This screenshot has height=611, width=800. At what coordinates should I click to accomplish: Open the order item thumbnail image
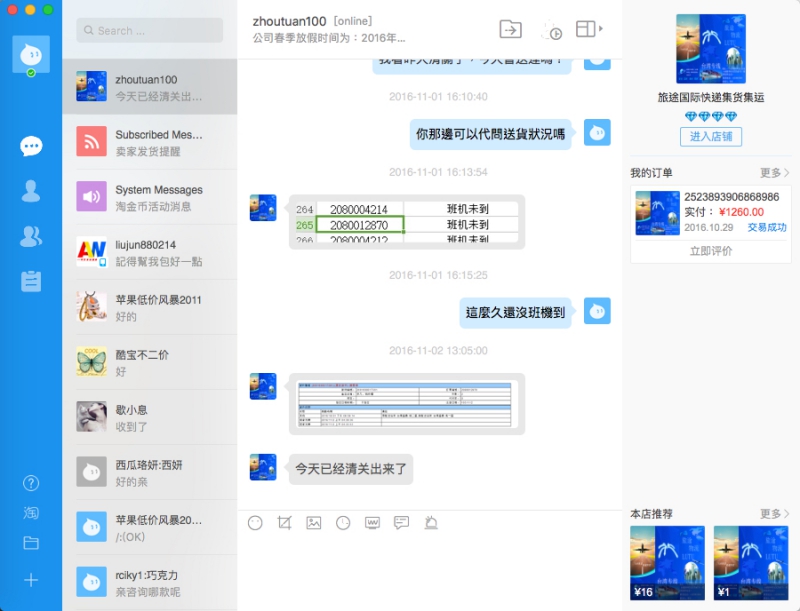(657, 213)
